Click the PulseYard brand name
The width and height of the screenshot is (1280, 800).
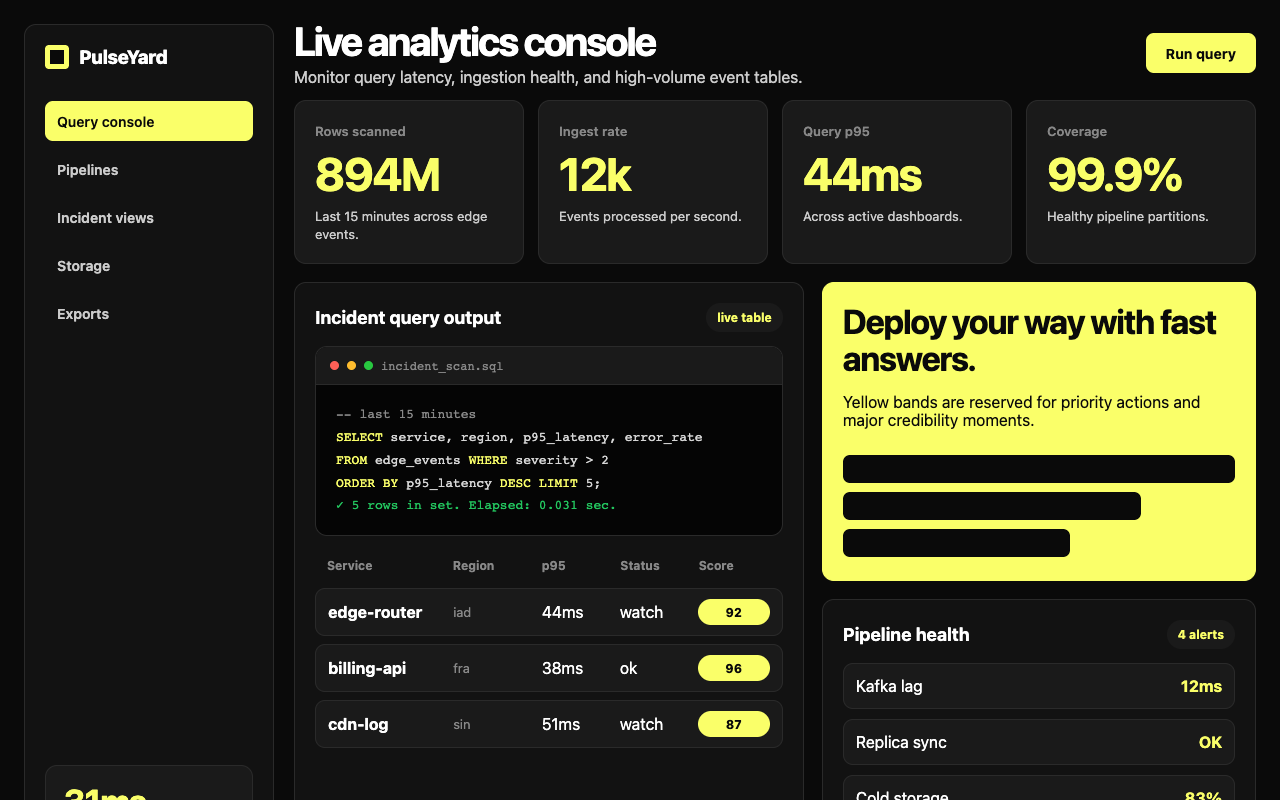(x=123, y=57)
